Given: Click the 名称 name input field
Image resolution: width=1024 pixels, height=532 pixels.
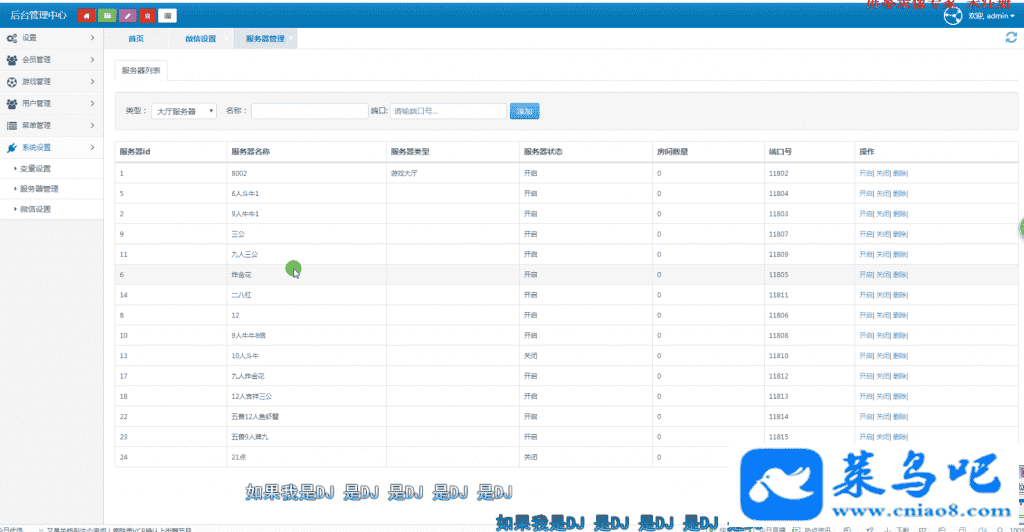Looking at the screenshot, I should [309, 111].
